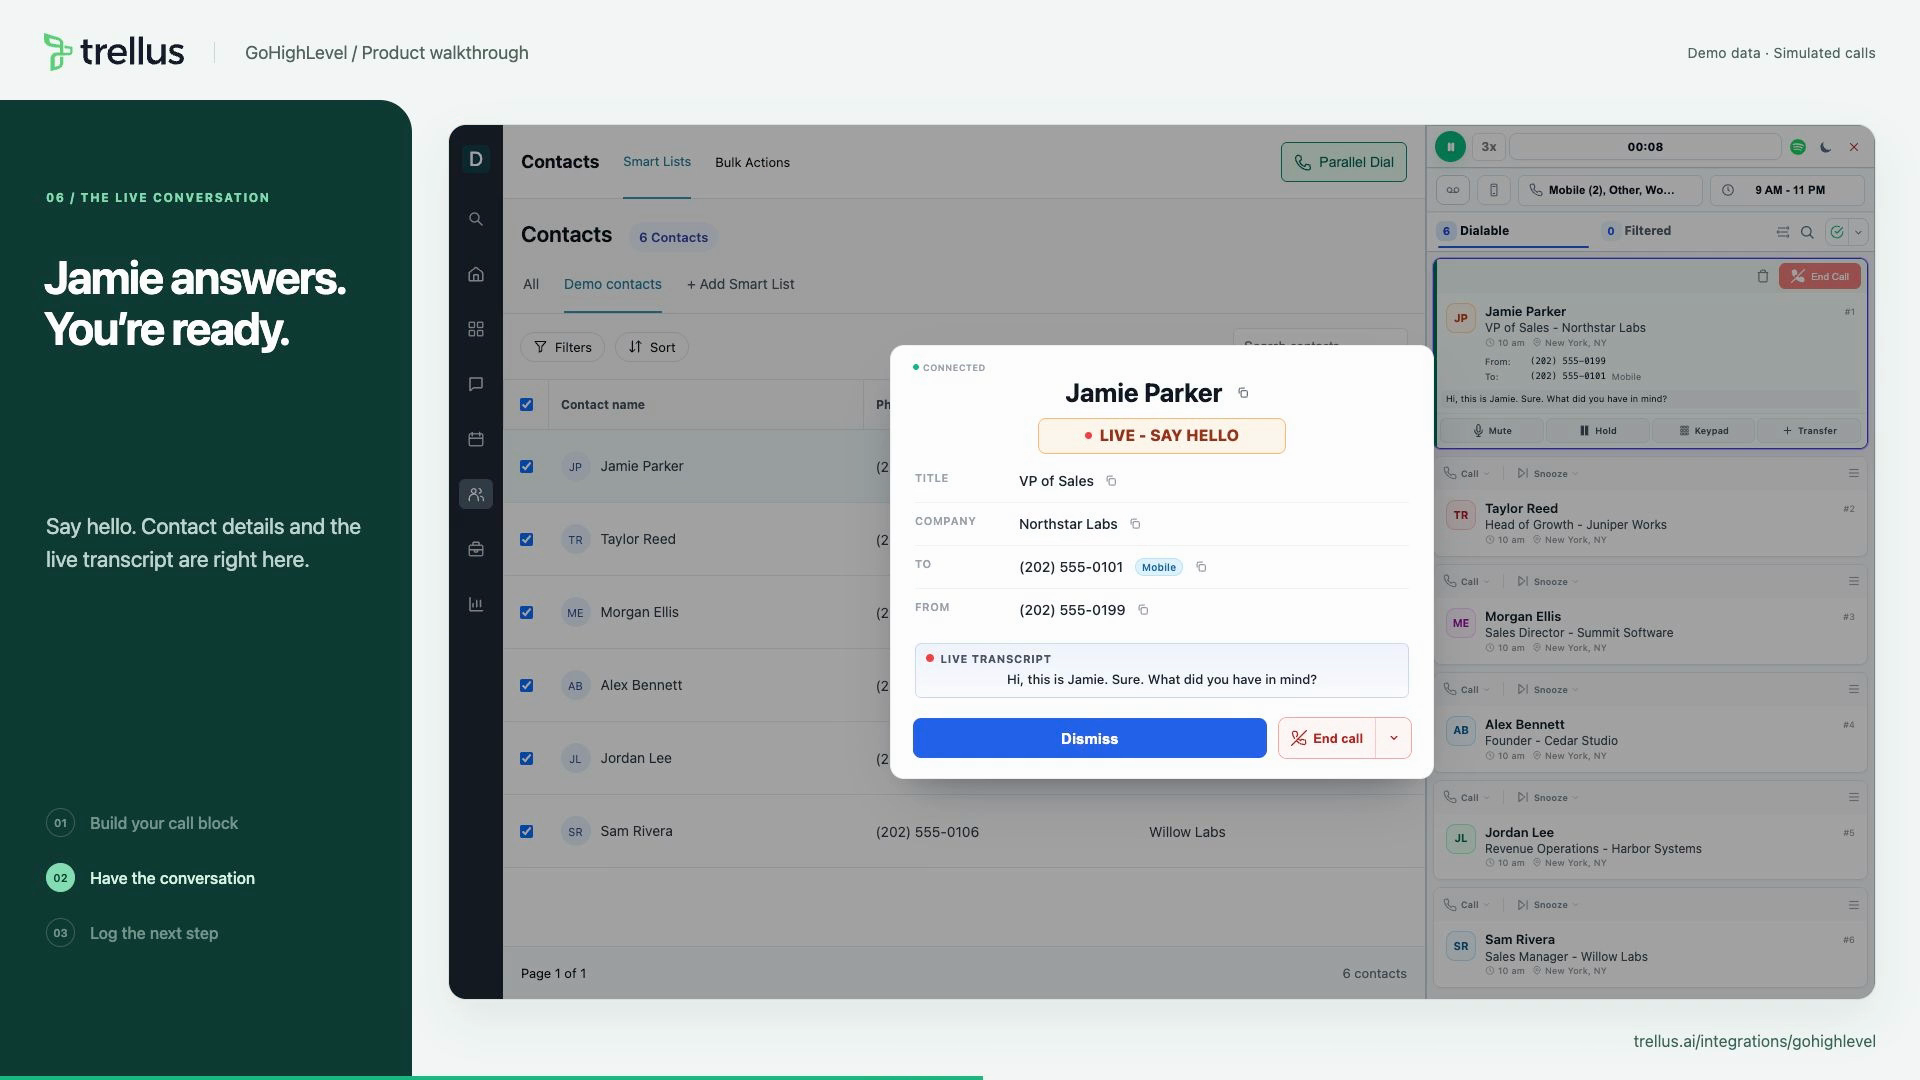This screenshot has width=1920, height=1080.
Task: Uncheck Jamie Parker's row checkbox
Action: [526, 466]
